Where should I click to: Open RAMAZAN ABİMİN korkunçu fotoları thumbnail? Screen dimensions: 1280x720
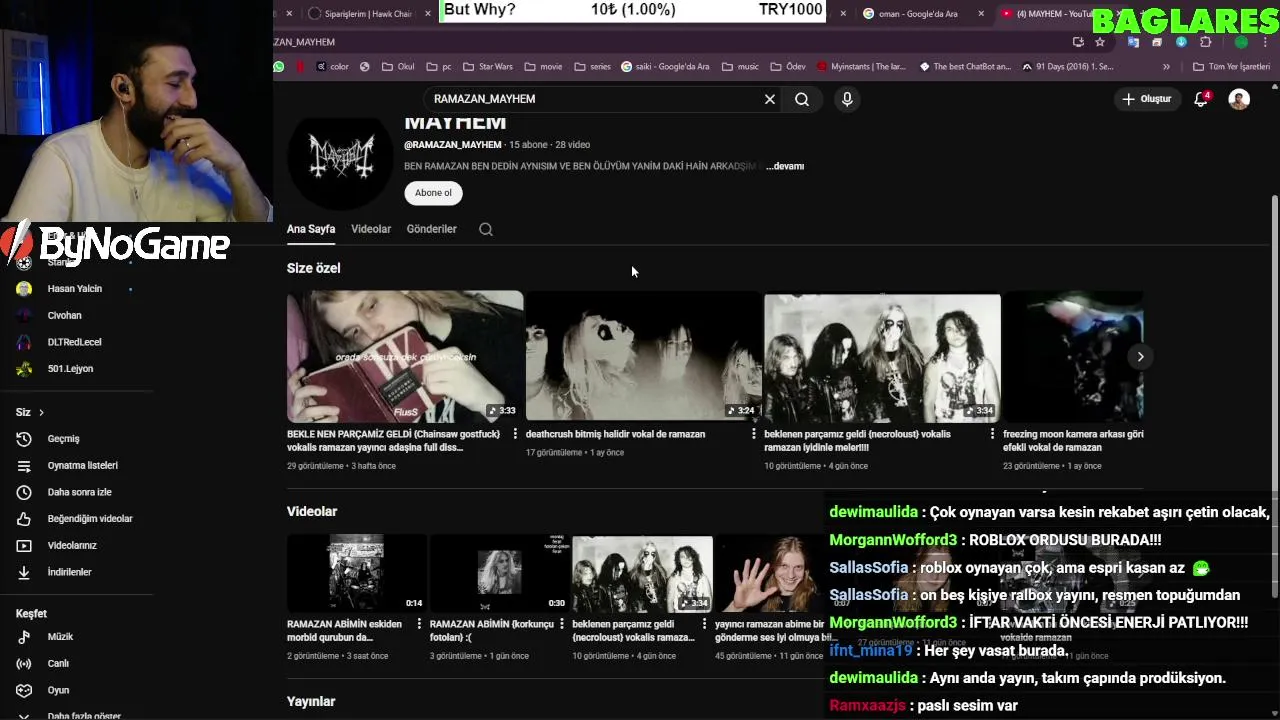point(499,573)
